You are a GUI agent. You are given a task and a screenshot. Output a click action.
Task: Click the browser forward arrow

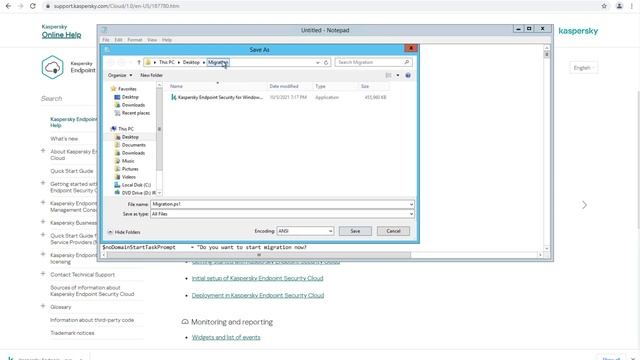20,6
